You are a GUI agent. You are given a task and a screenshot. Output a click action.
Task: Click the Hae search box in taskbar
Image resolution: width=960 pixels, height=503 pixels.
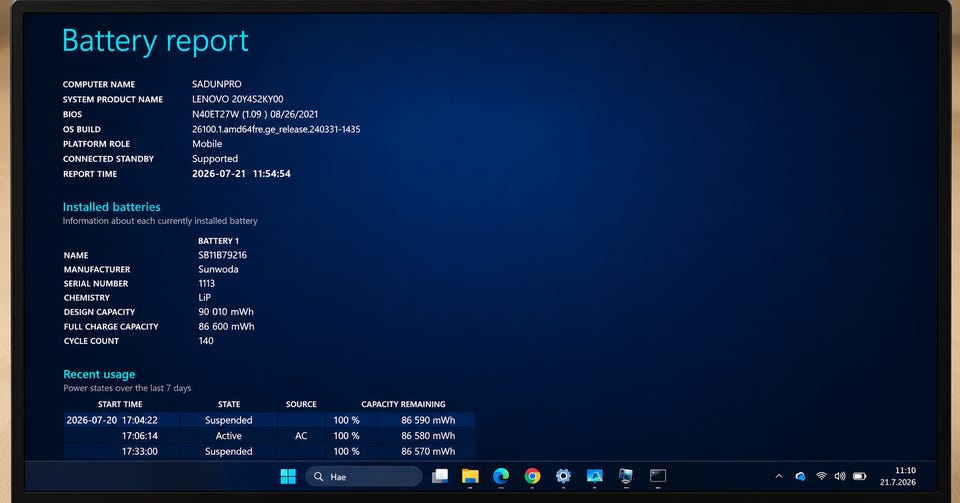coord(364,476)
